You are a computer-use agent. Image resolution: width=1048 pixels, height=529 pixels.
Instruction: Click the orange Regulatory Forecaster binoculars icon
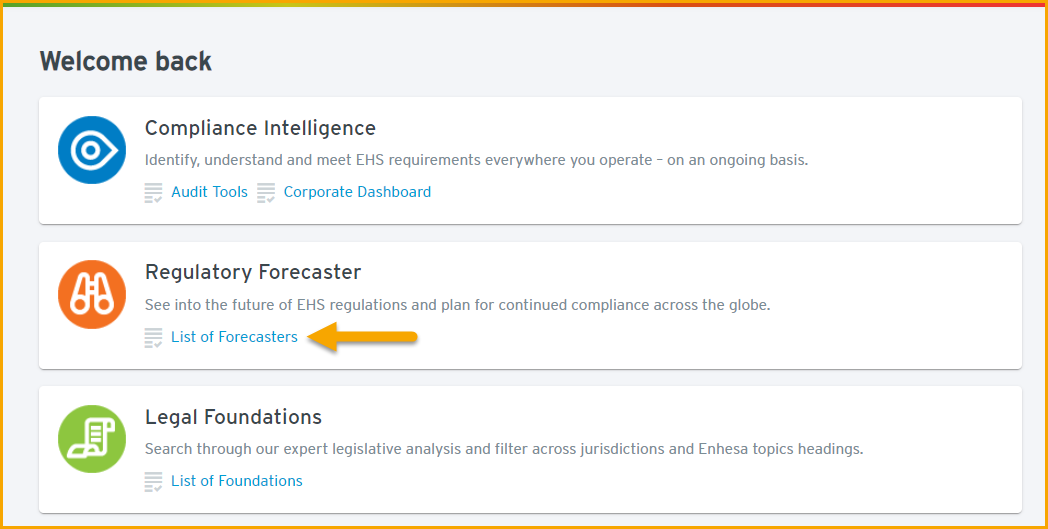click(x=92, y=294)
